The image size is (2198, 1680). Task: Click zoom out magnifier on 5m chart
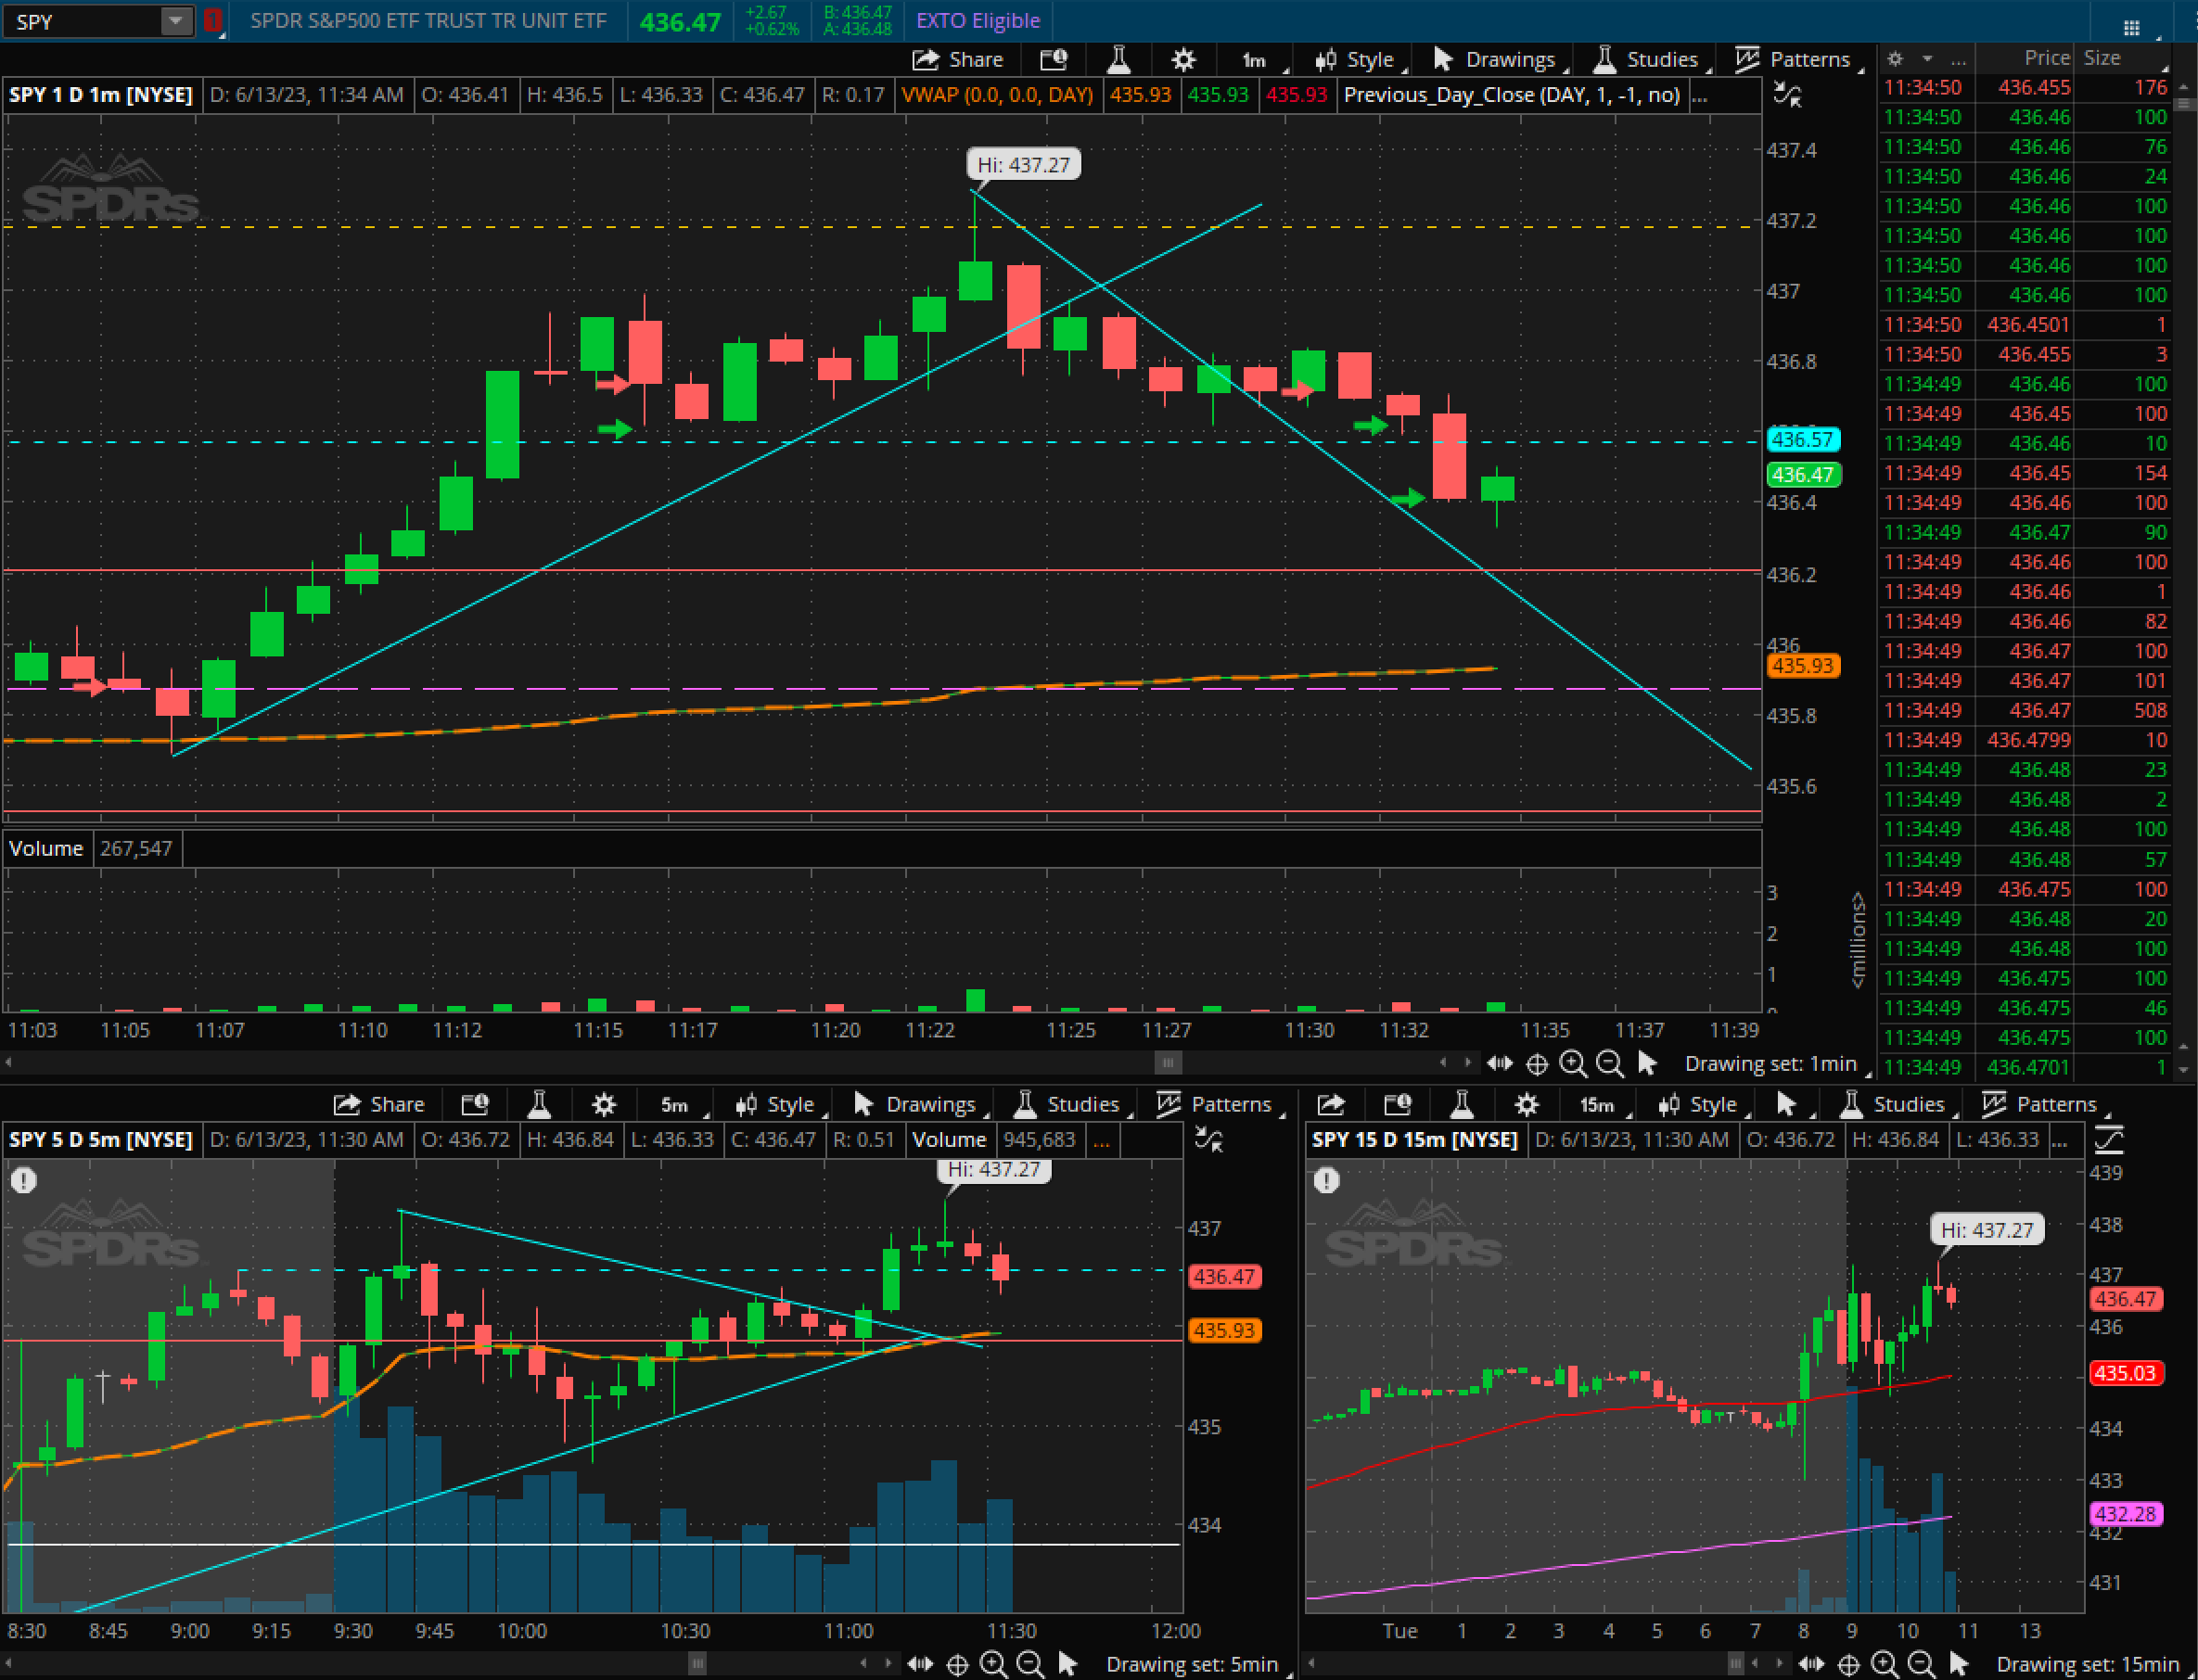[1030, 1664]
